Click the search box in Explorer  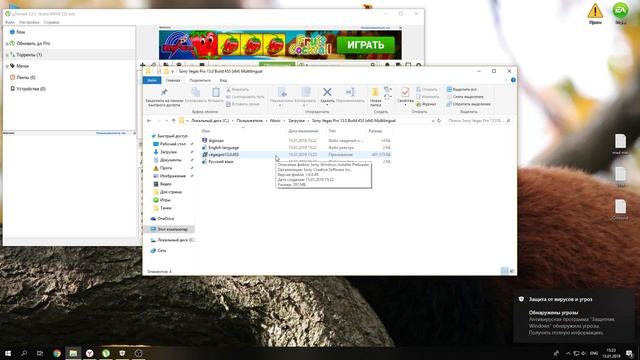click(478, 121)
